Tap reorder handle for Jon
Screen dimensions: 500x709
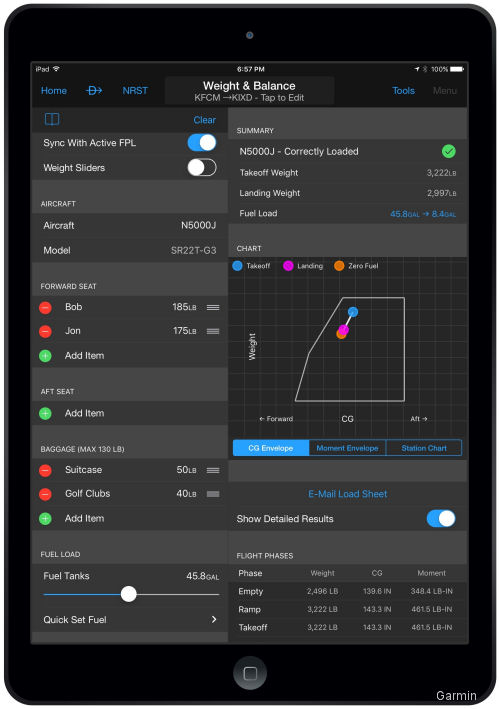pos(213,331)
